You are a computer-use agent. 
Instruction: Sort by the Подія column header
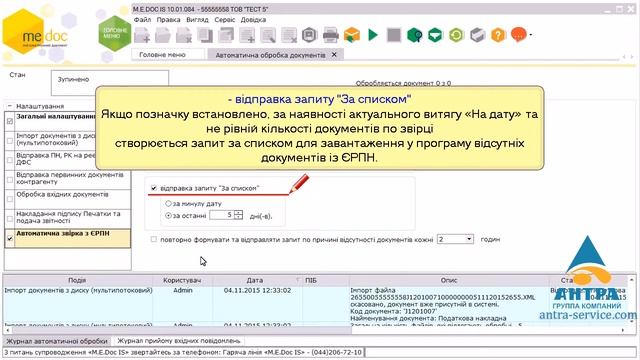(x=77, y=280)
